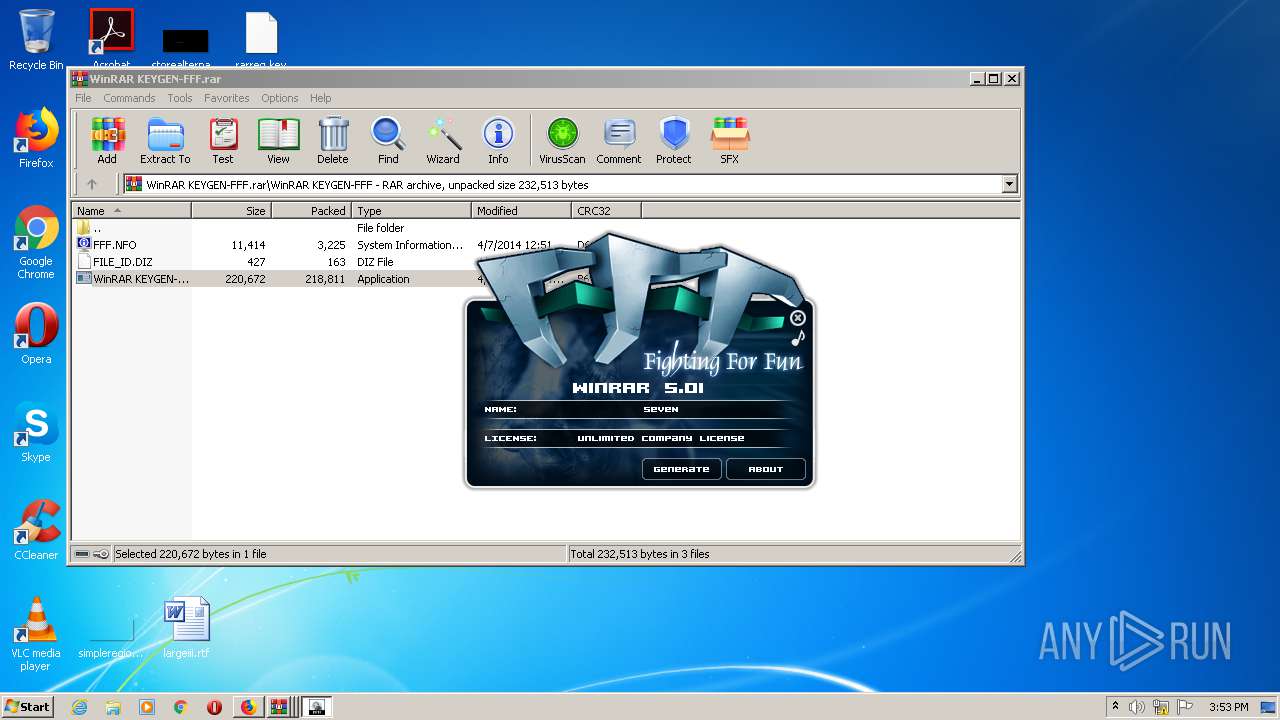Click the Find magnifier icon
Screen dimensions: 1280x720
(x=388, y=140)
